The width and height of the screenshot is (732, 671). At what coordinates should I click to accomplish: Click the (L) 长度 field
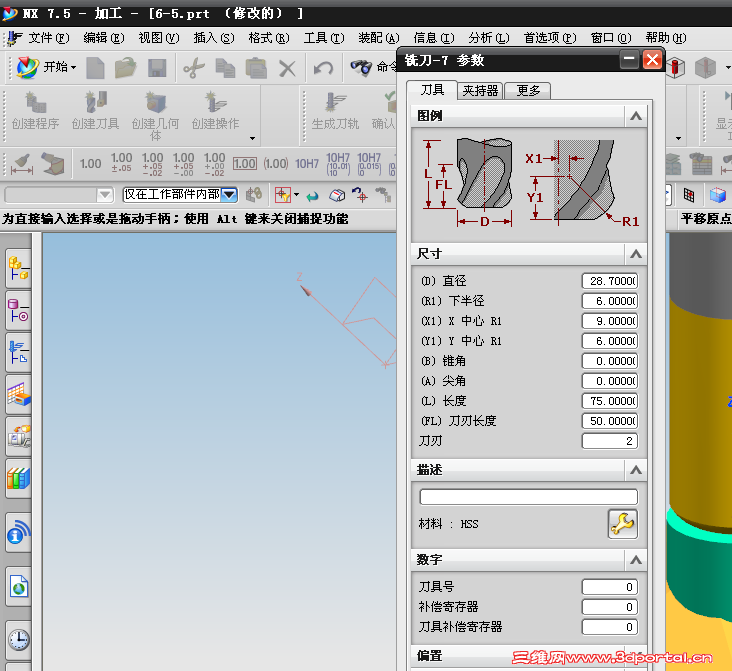coord(610,401)
